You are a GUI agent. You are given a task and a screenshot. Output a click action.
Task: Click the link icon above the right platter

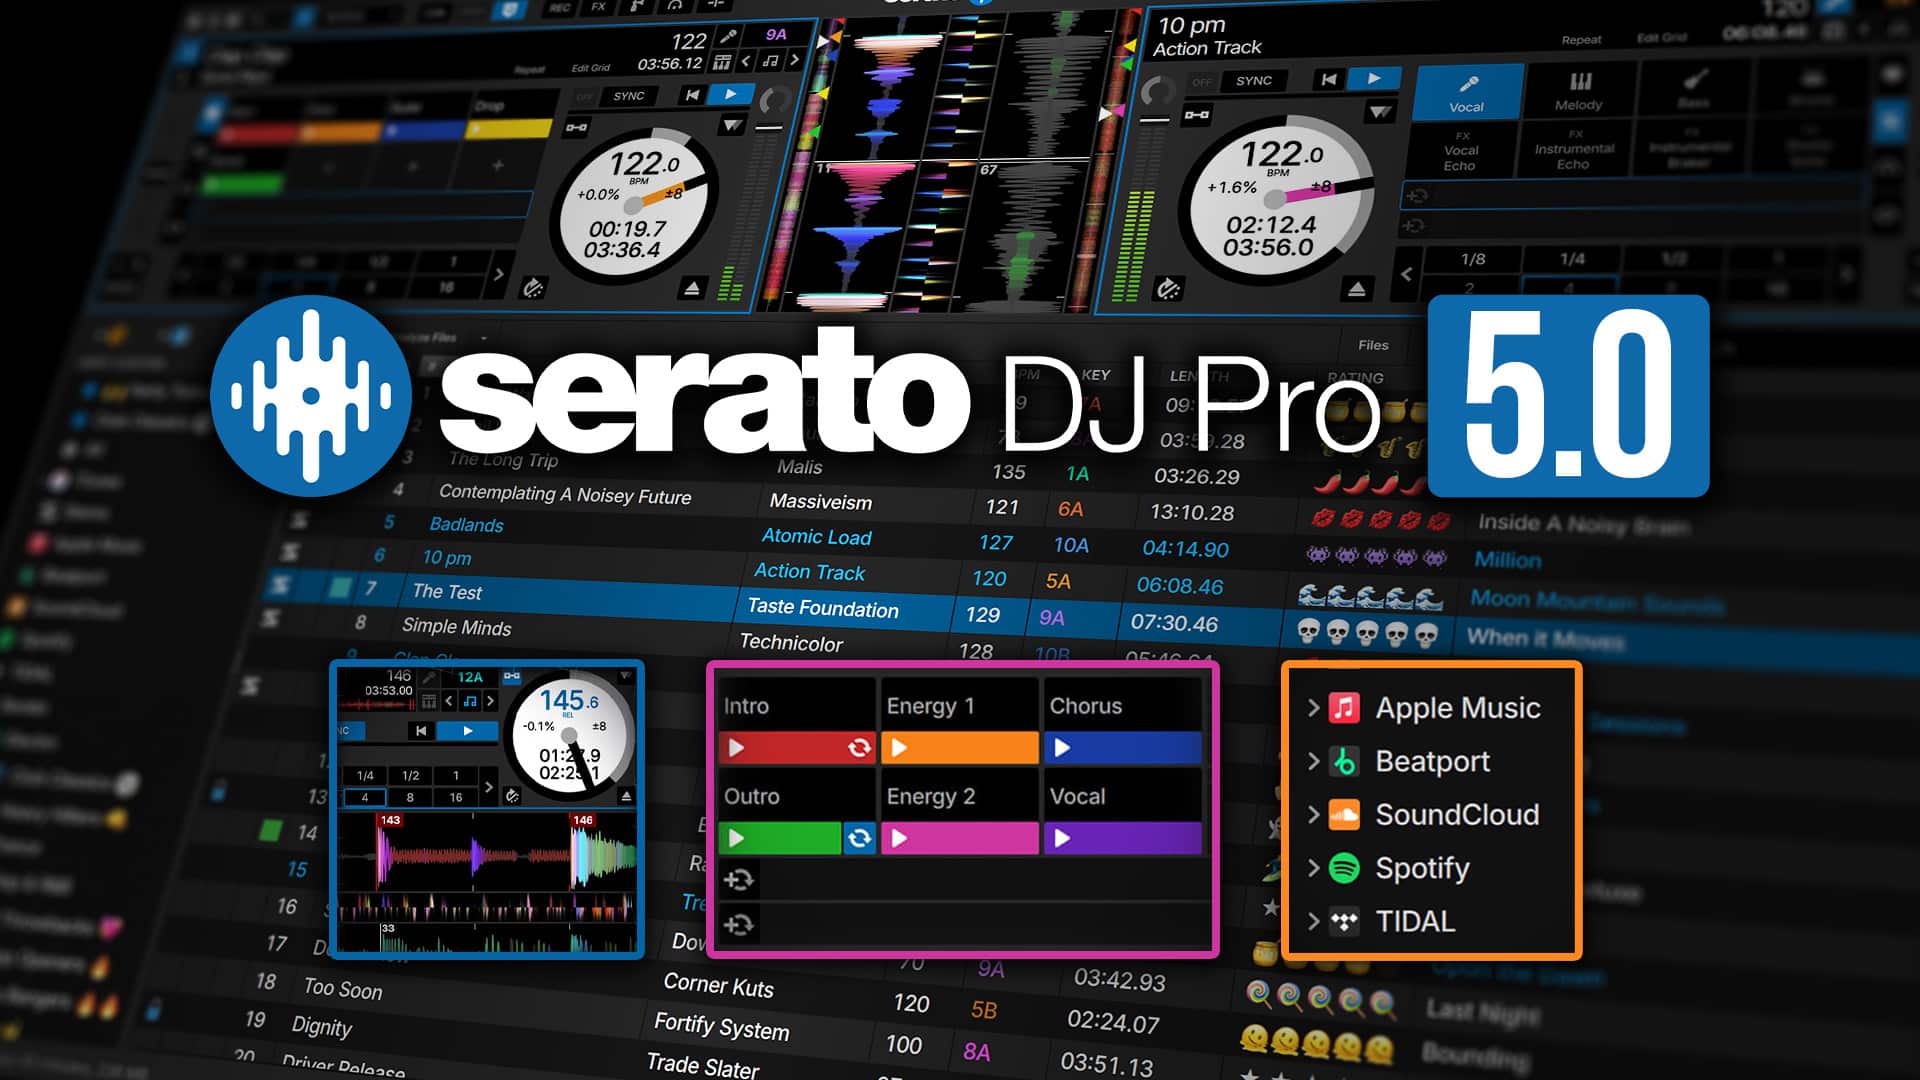1197,115
